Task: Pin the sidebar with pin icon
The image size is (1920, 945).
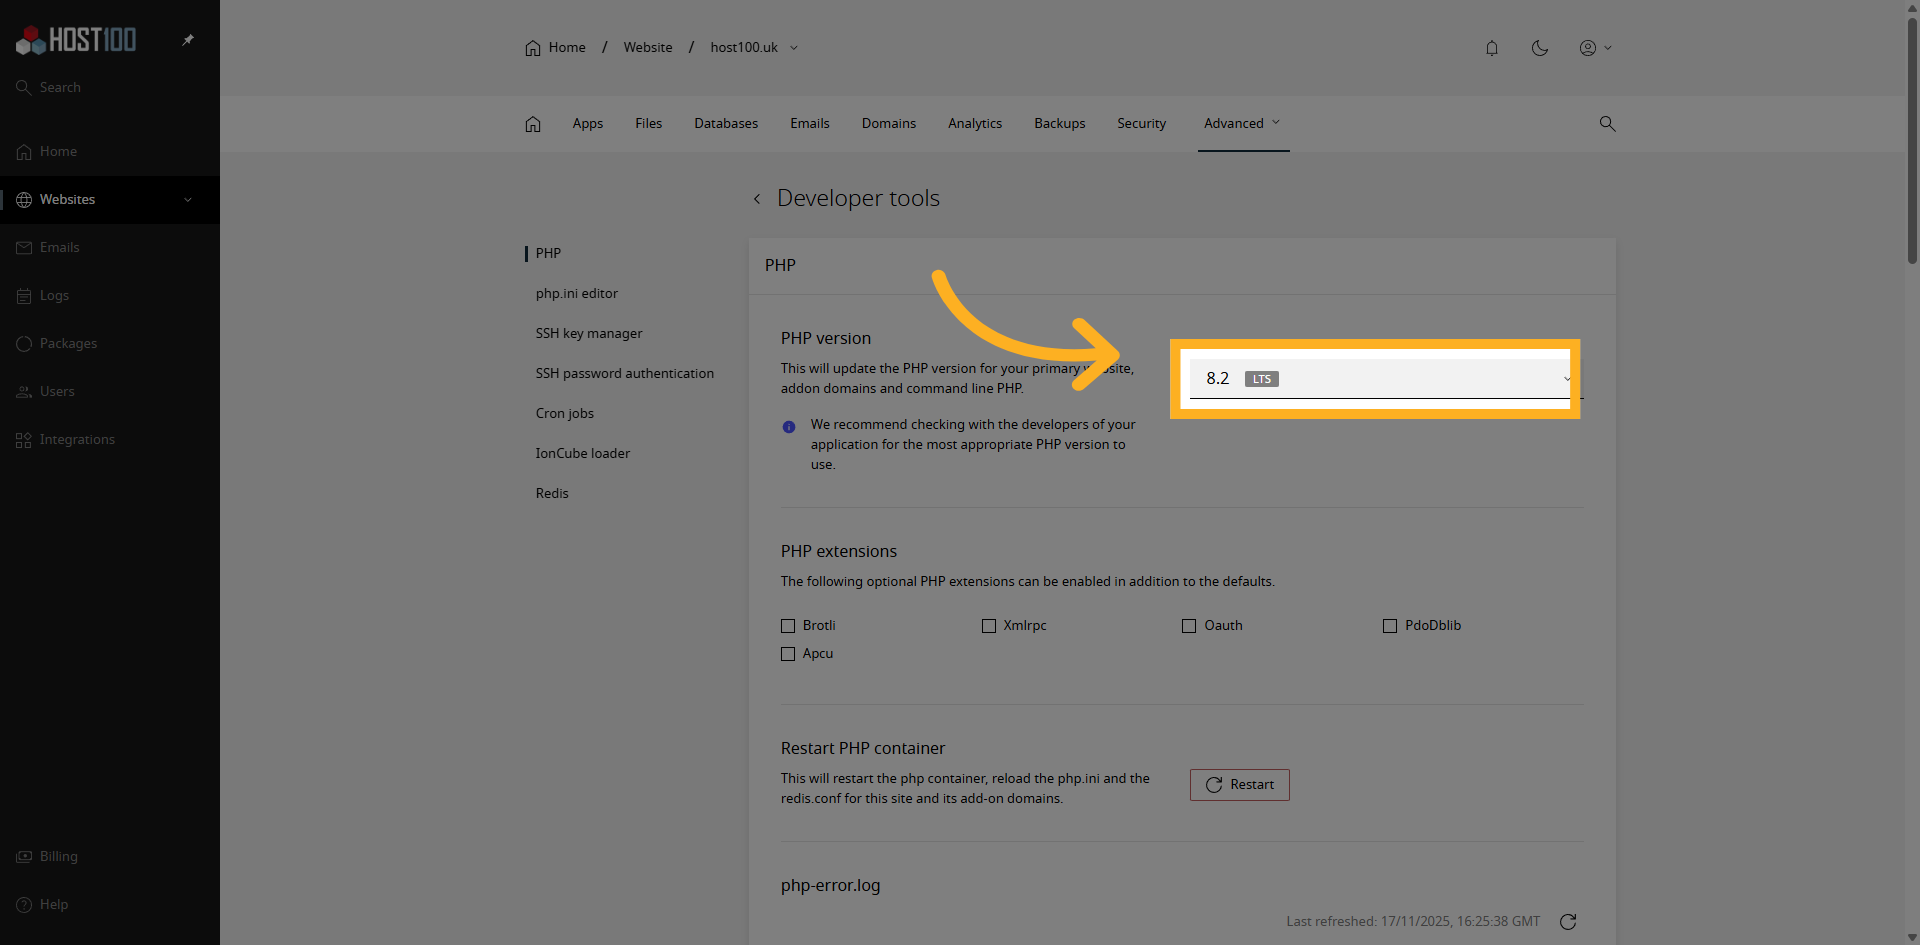Action: 188,40
